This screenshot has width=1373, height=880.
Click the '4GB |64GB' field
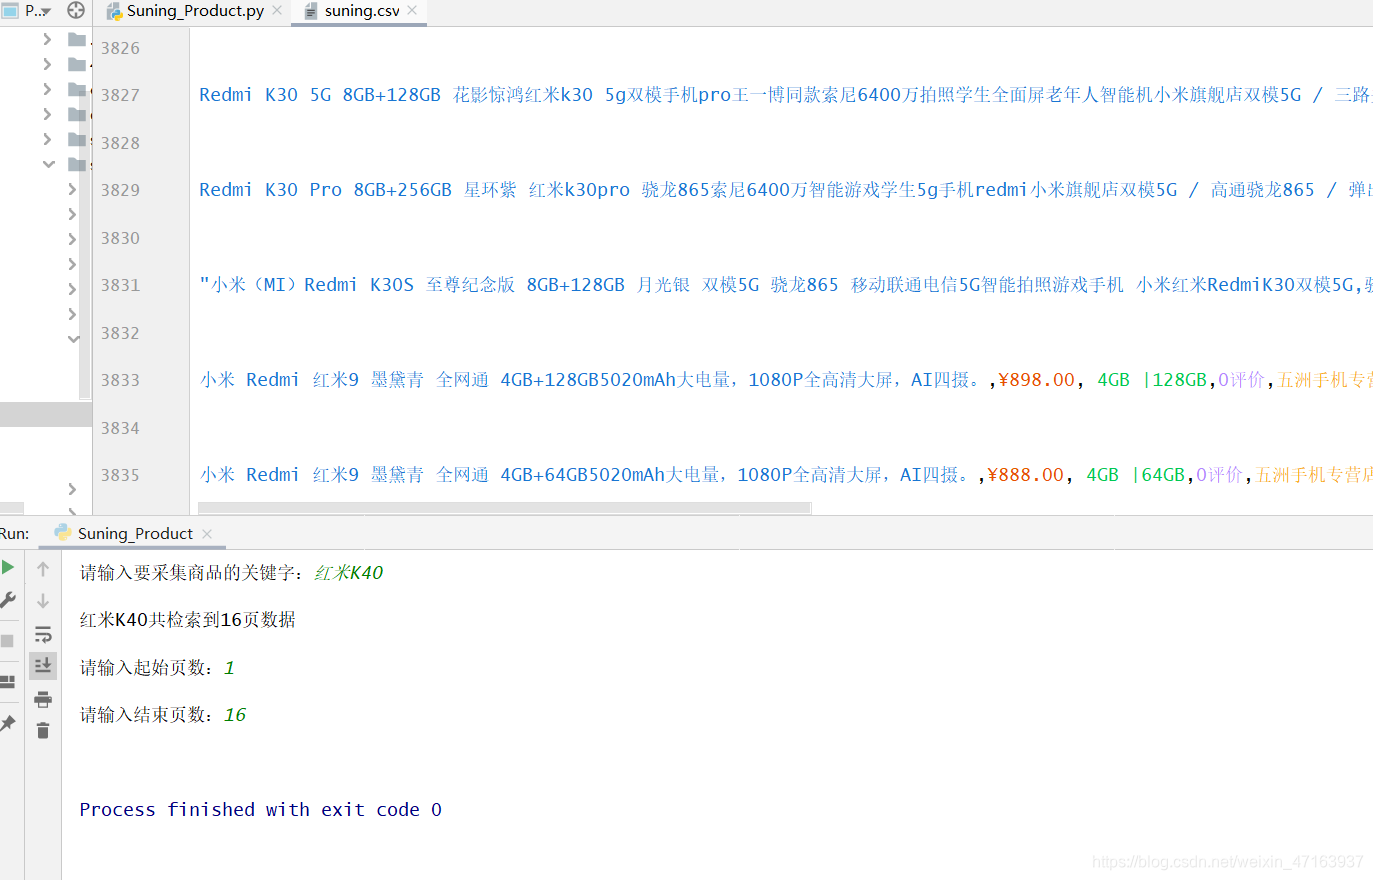[x=1135, y=475]
